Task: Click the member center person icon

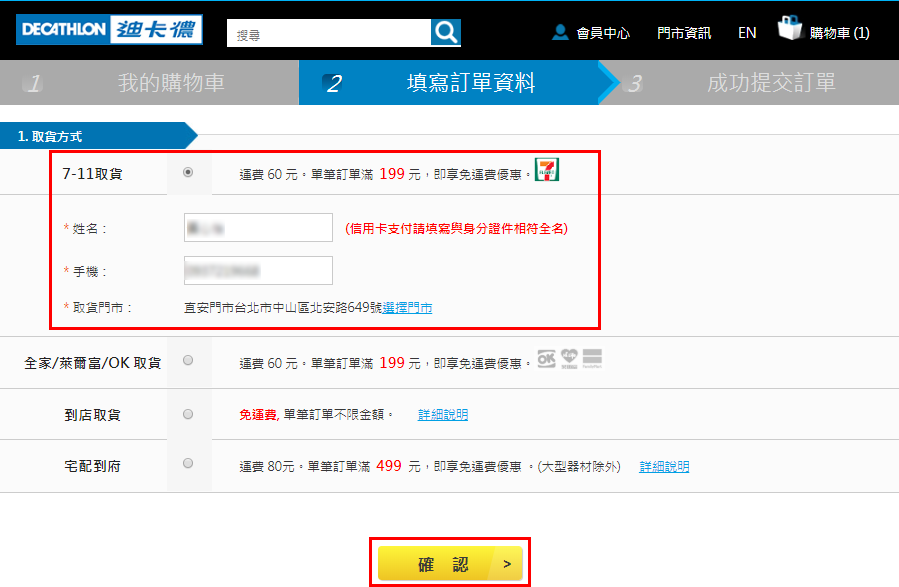Action: coord(560,33)
